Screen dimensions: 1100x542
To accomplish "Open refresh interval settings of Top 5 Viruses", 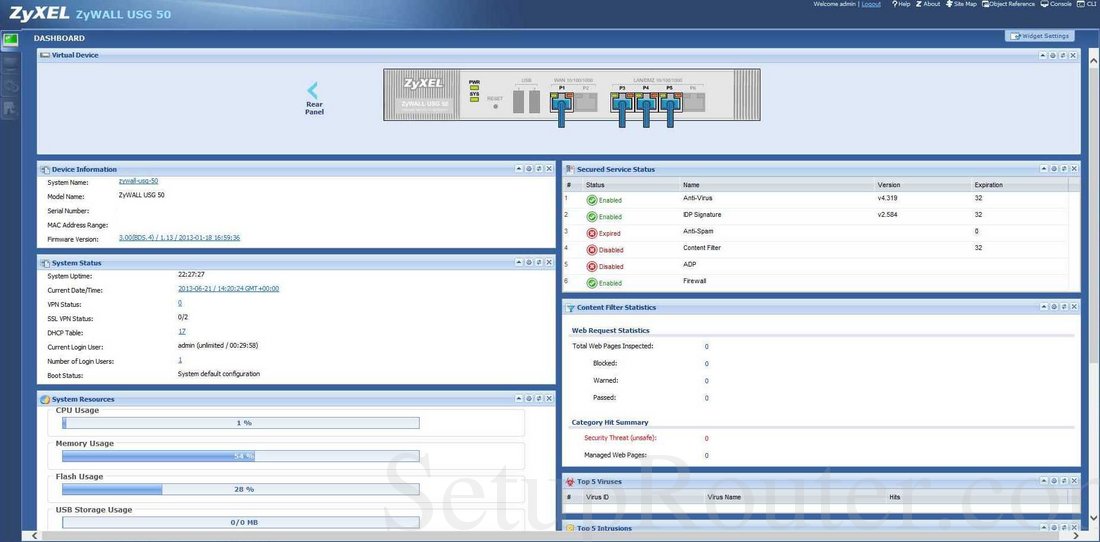I will click(1054, 481).
